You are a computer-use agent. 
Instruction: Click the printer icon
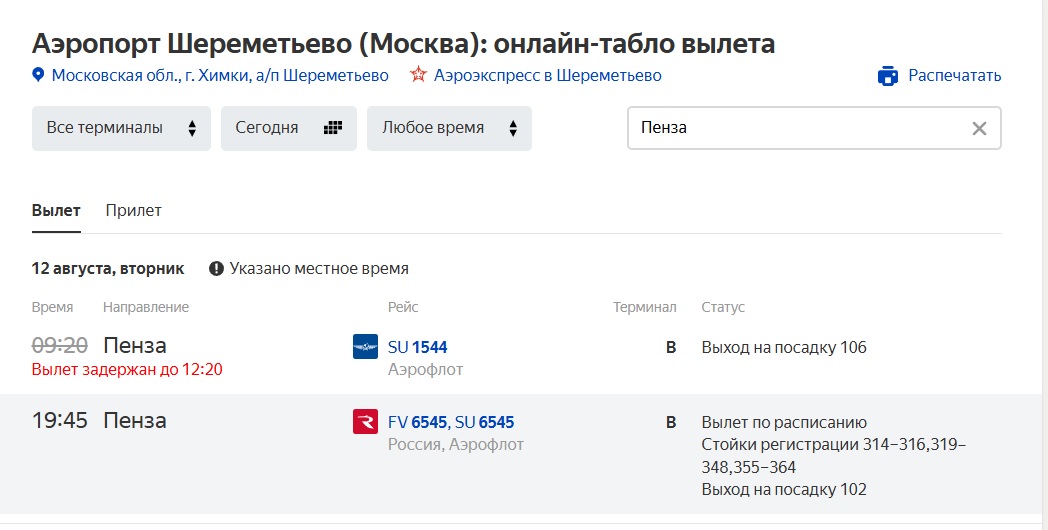coord(888,76)
